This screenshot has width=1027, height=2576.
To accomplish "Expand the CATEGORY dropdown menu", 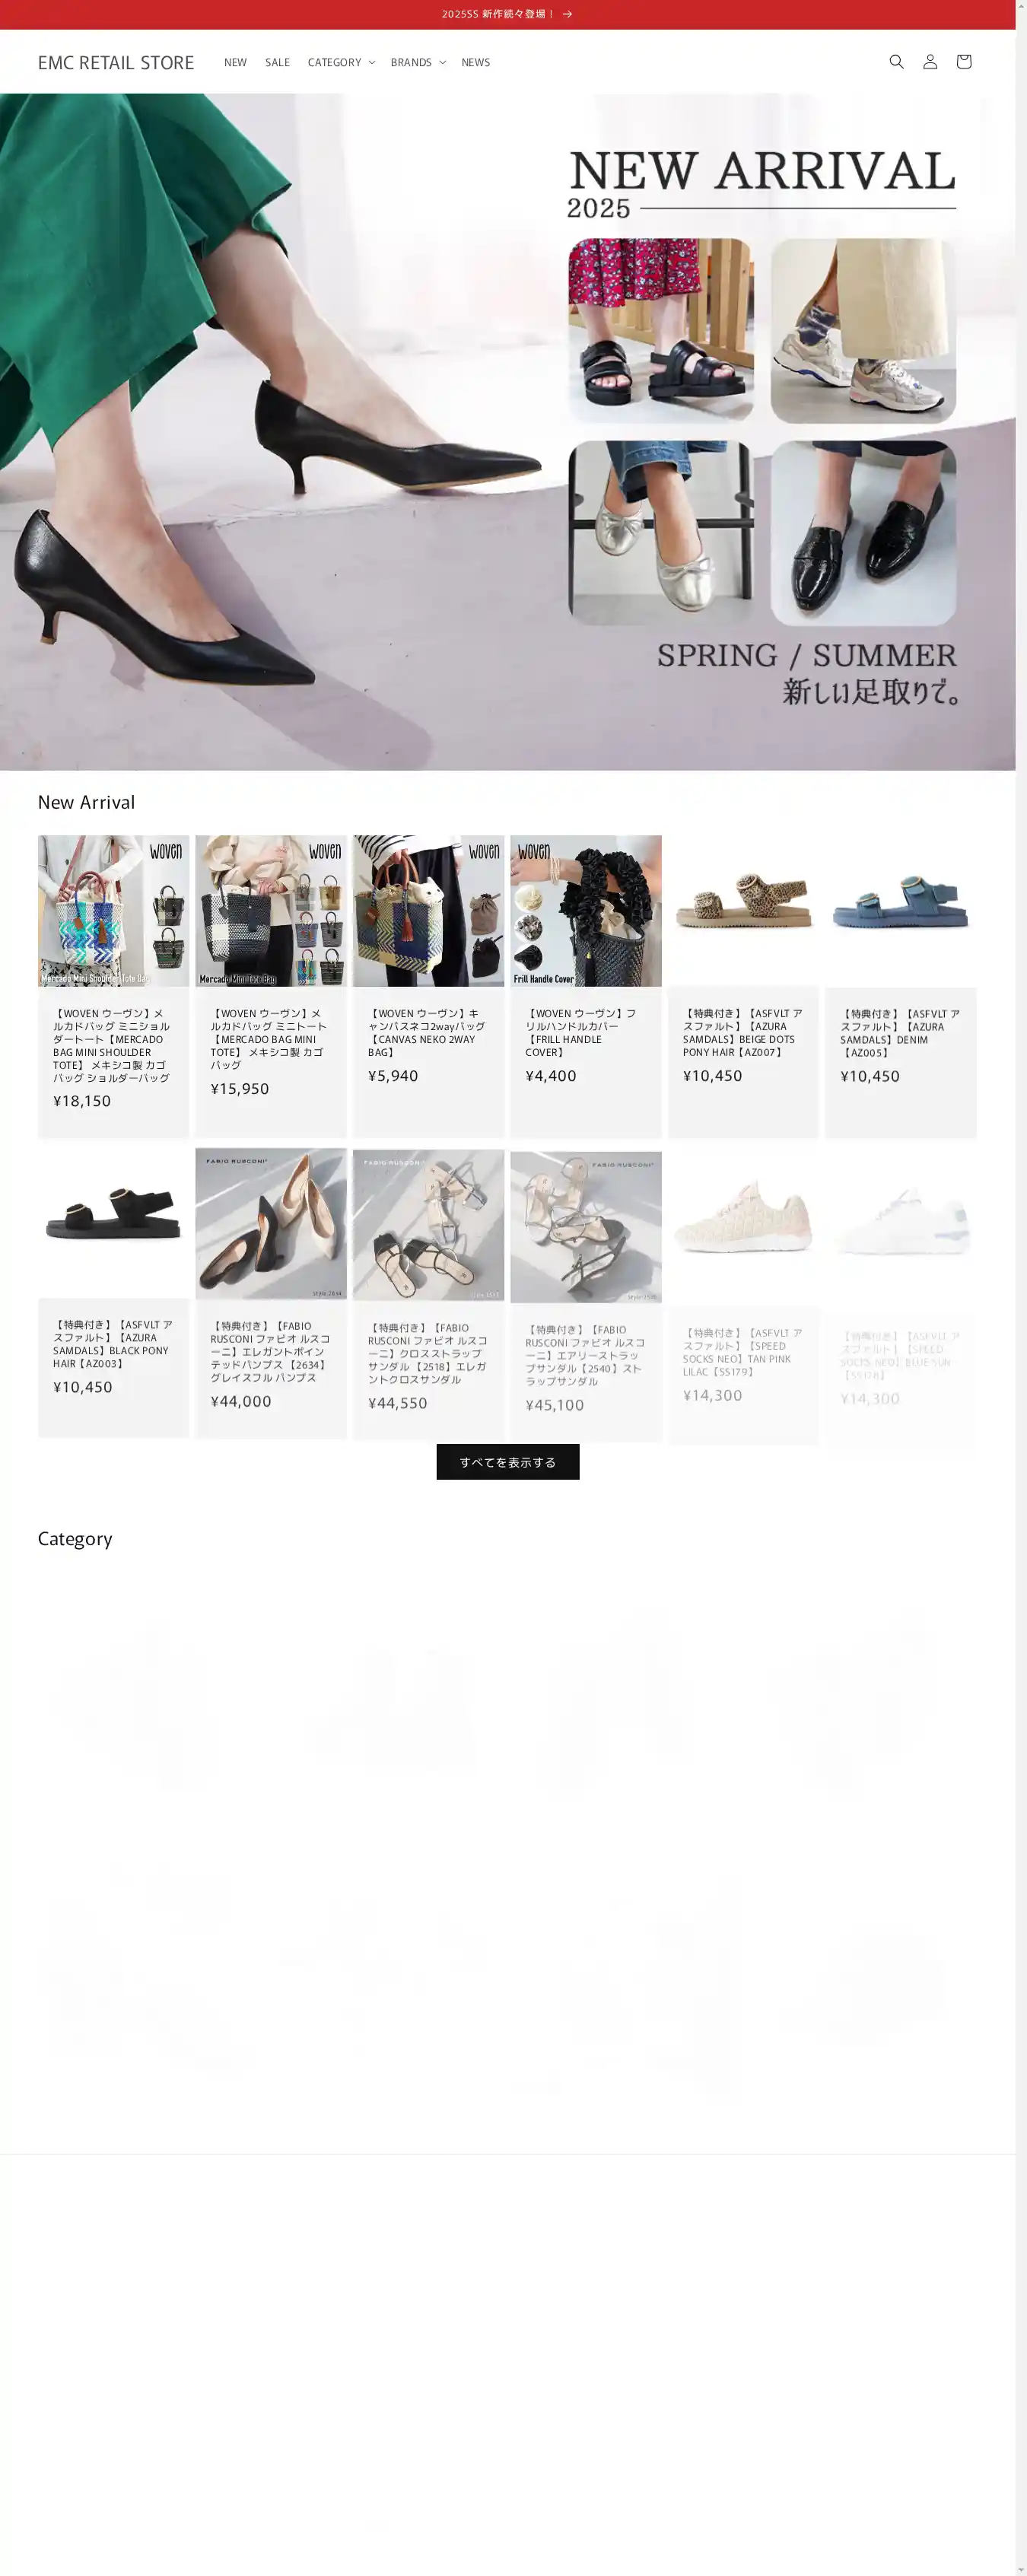I will (341, 62).
